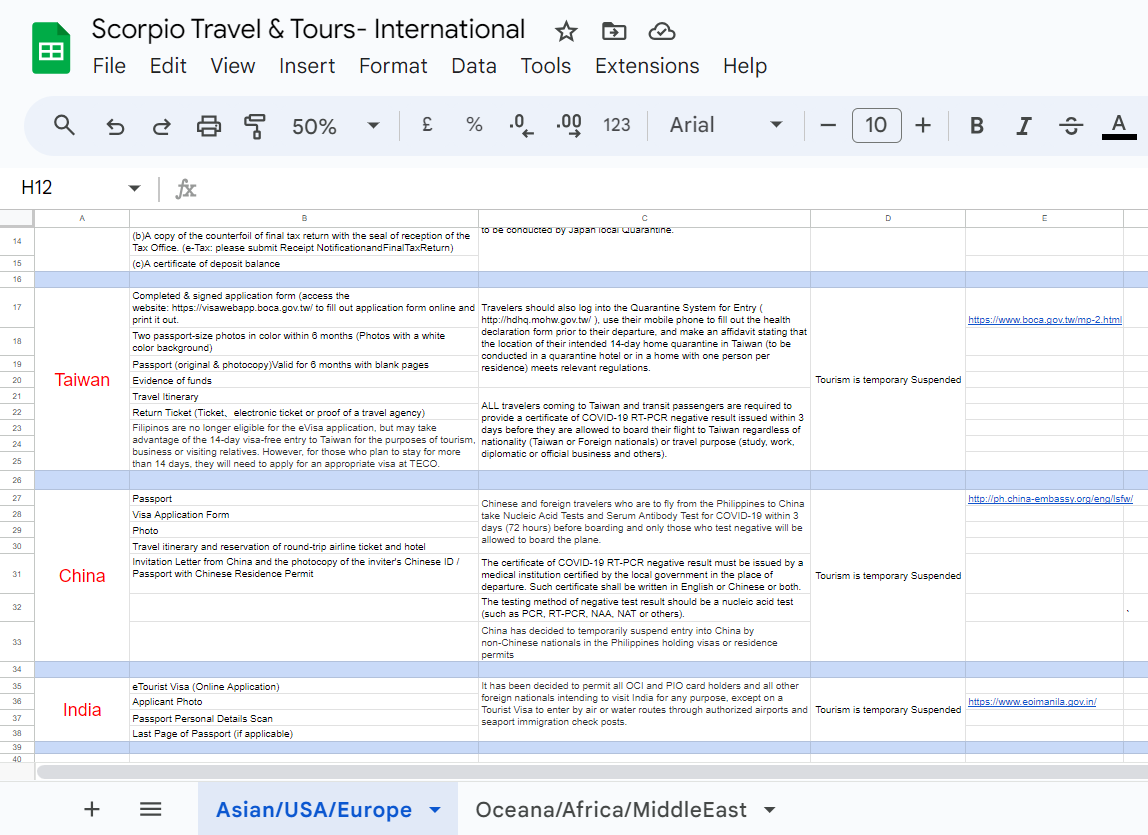The height and width of the screenshot is (835, 1148).
Task: Decrease font size with minus button
Action: tap(828, 126)
